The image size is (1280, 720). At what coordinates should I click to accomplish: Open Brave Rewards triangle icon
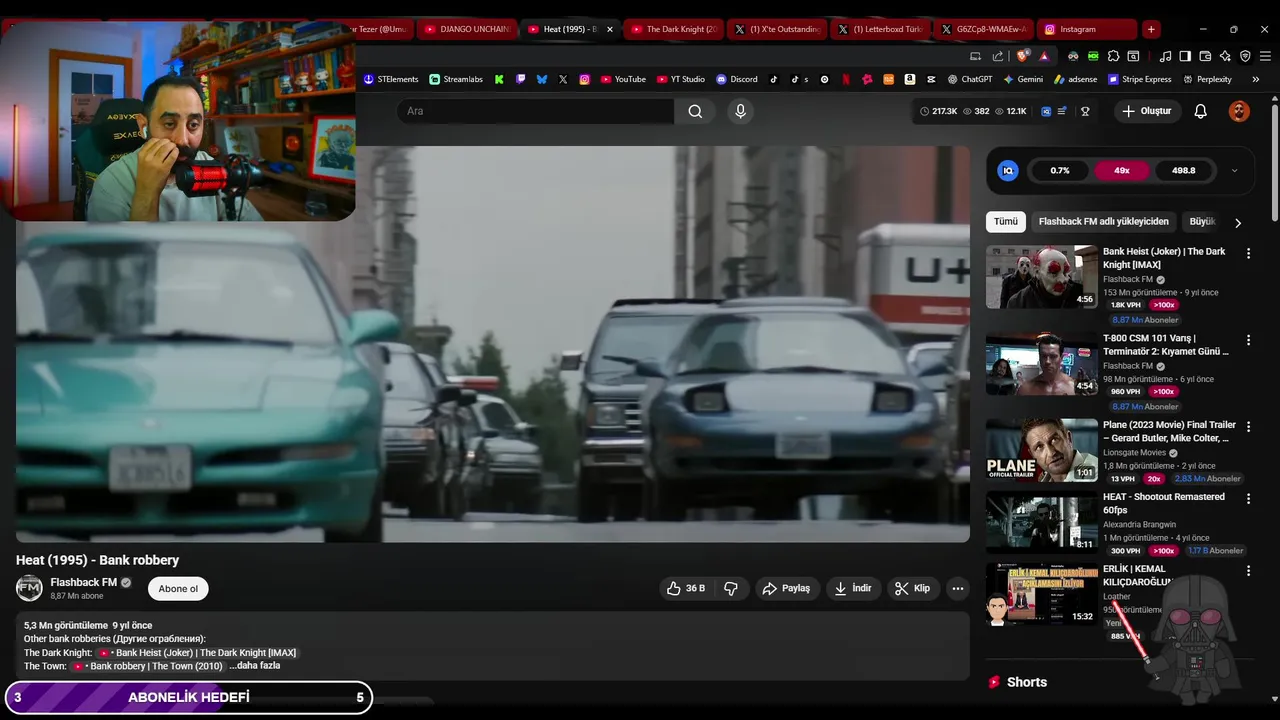pos(1044,56)
